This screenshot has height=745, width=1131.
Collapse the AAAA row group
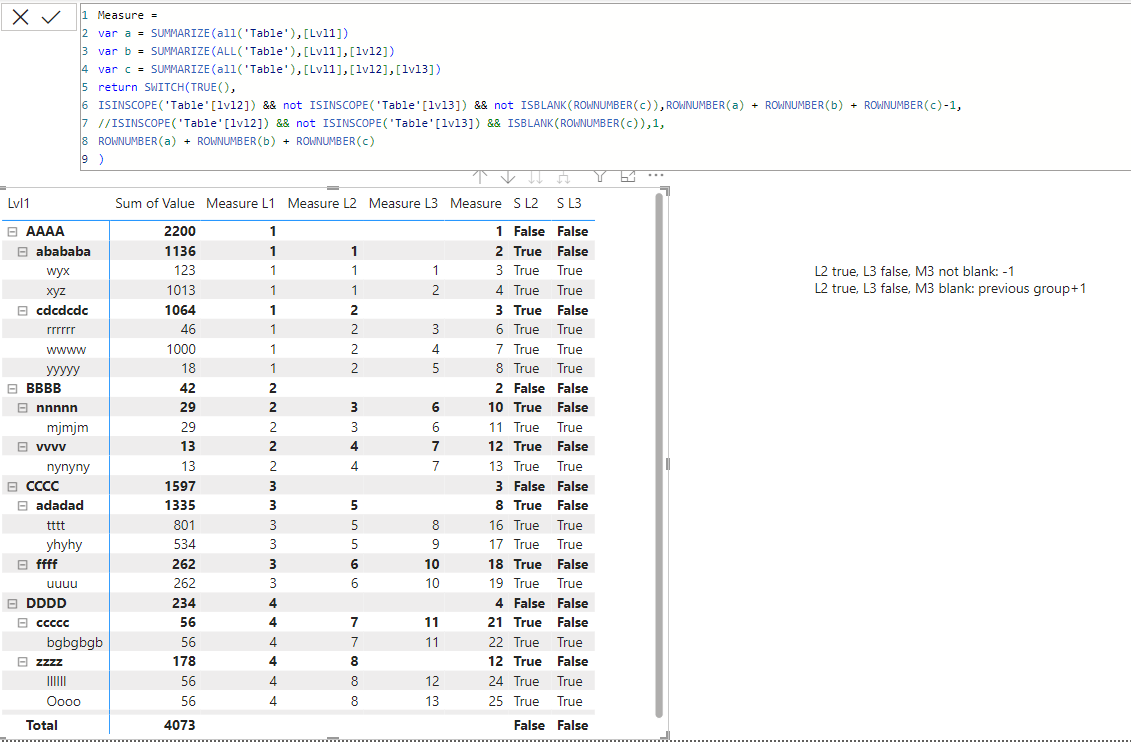[x=12, y=232]
